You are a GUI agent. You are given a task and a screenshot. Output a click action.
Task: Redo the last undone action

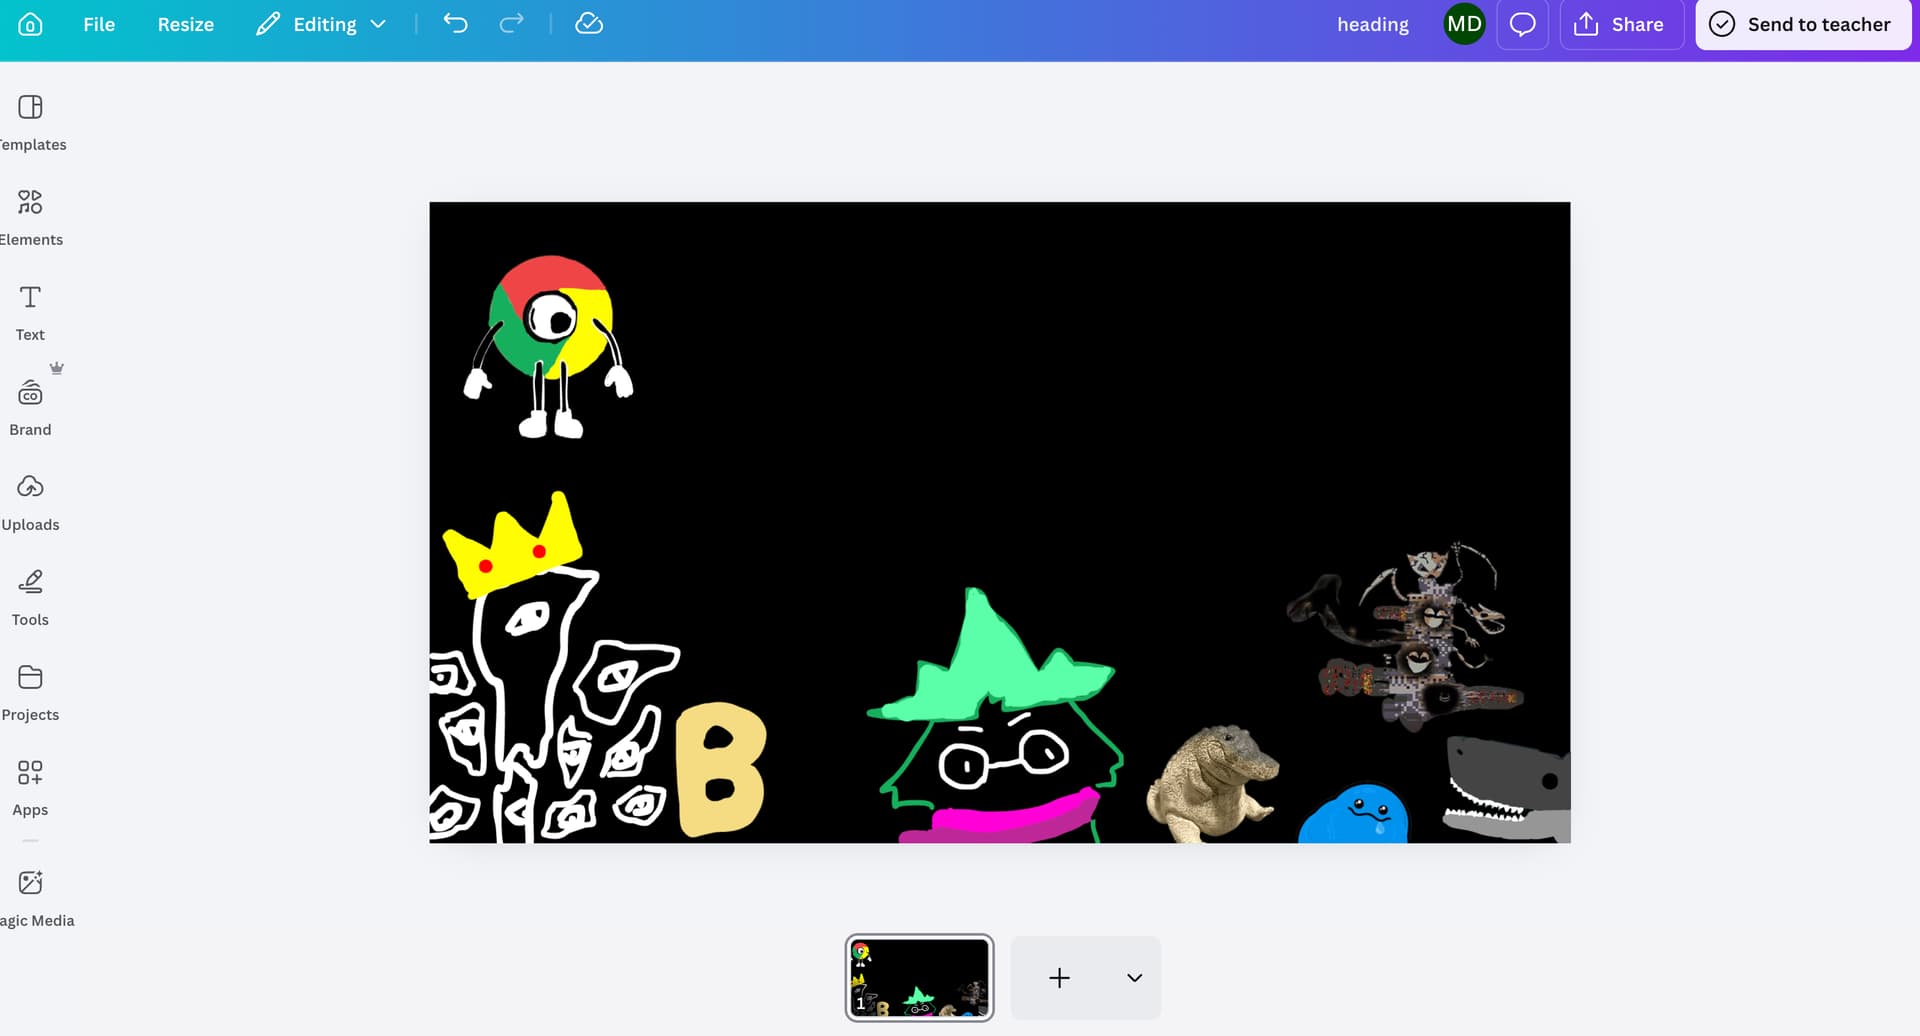tap(511, 24)
